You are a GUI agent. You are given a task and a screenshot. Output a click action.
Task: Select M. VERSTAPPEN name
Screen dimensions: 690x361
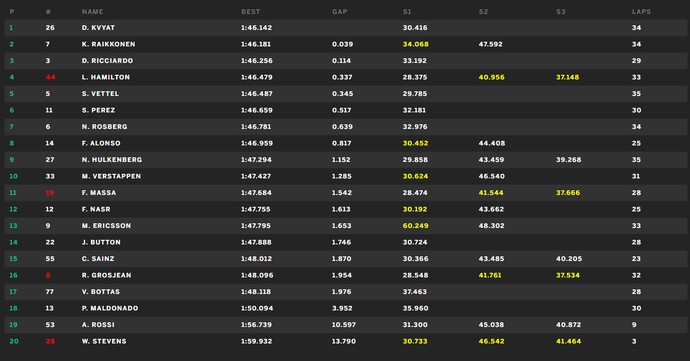(111, 176)
